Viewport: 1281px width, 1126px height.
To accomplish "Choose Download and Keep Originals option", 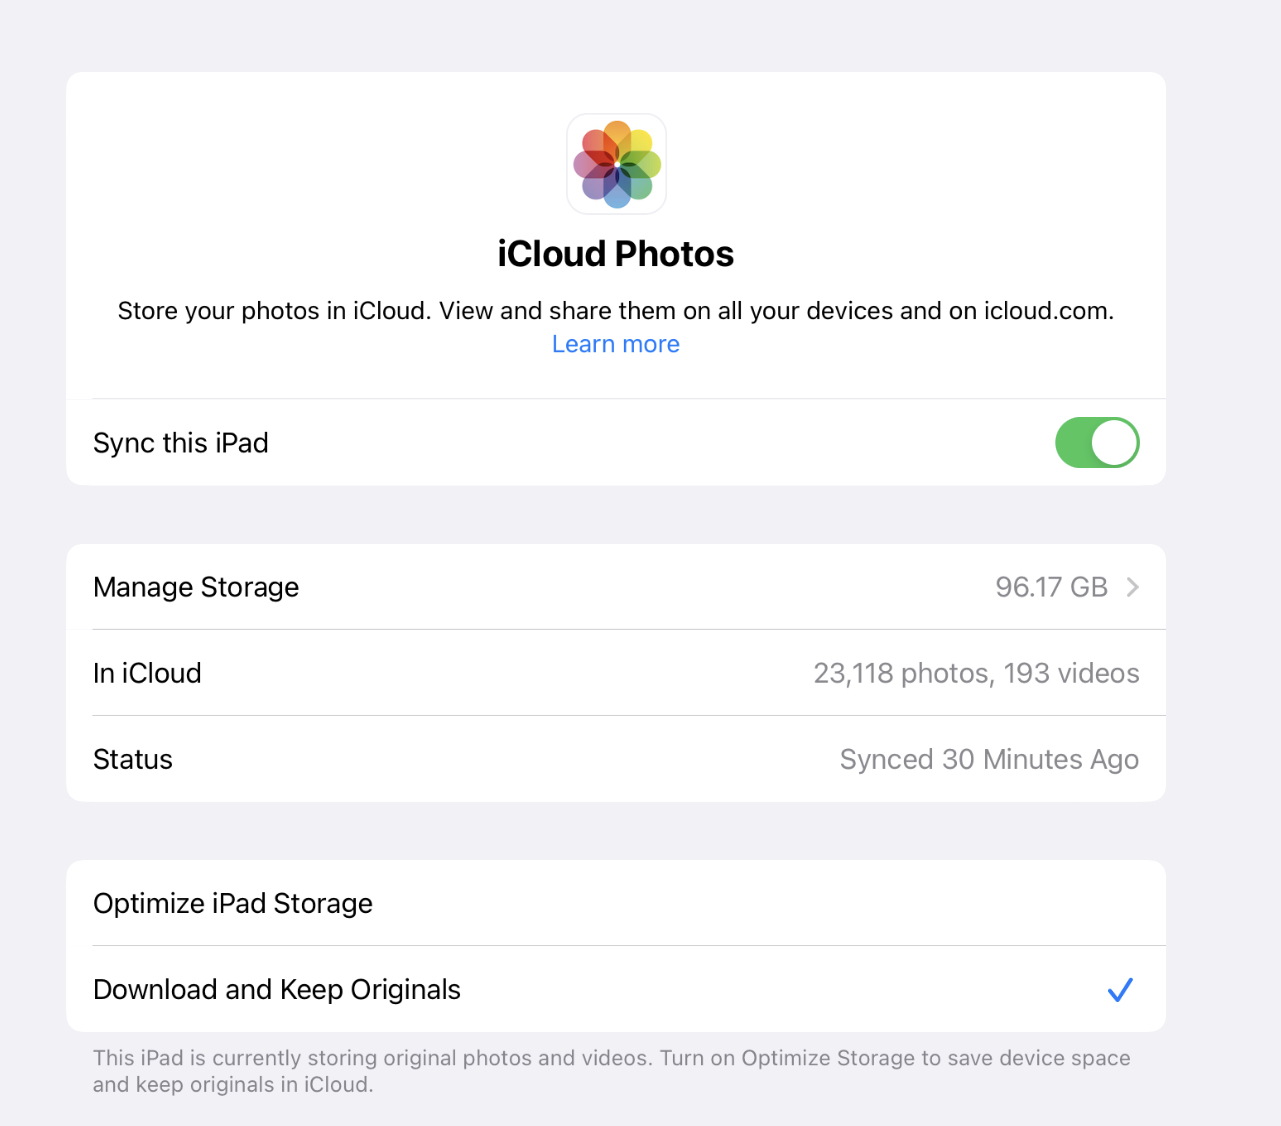I will [x=616, y=989].
